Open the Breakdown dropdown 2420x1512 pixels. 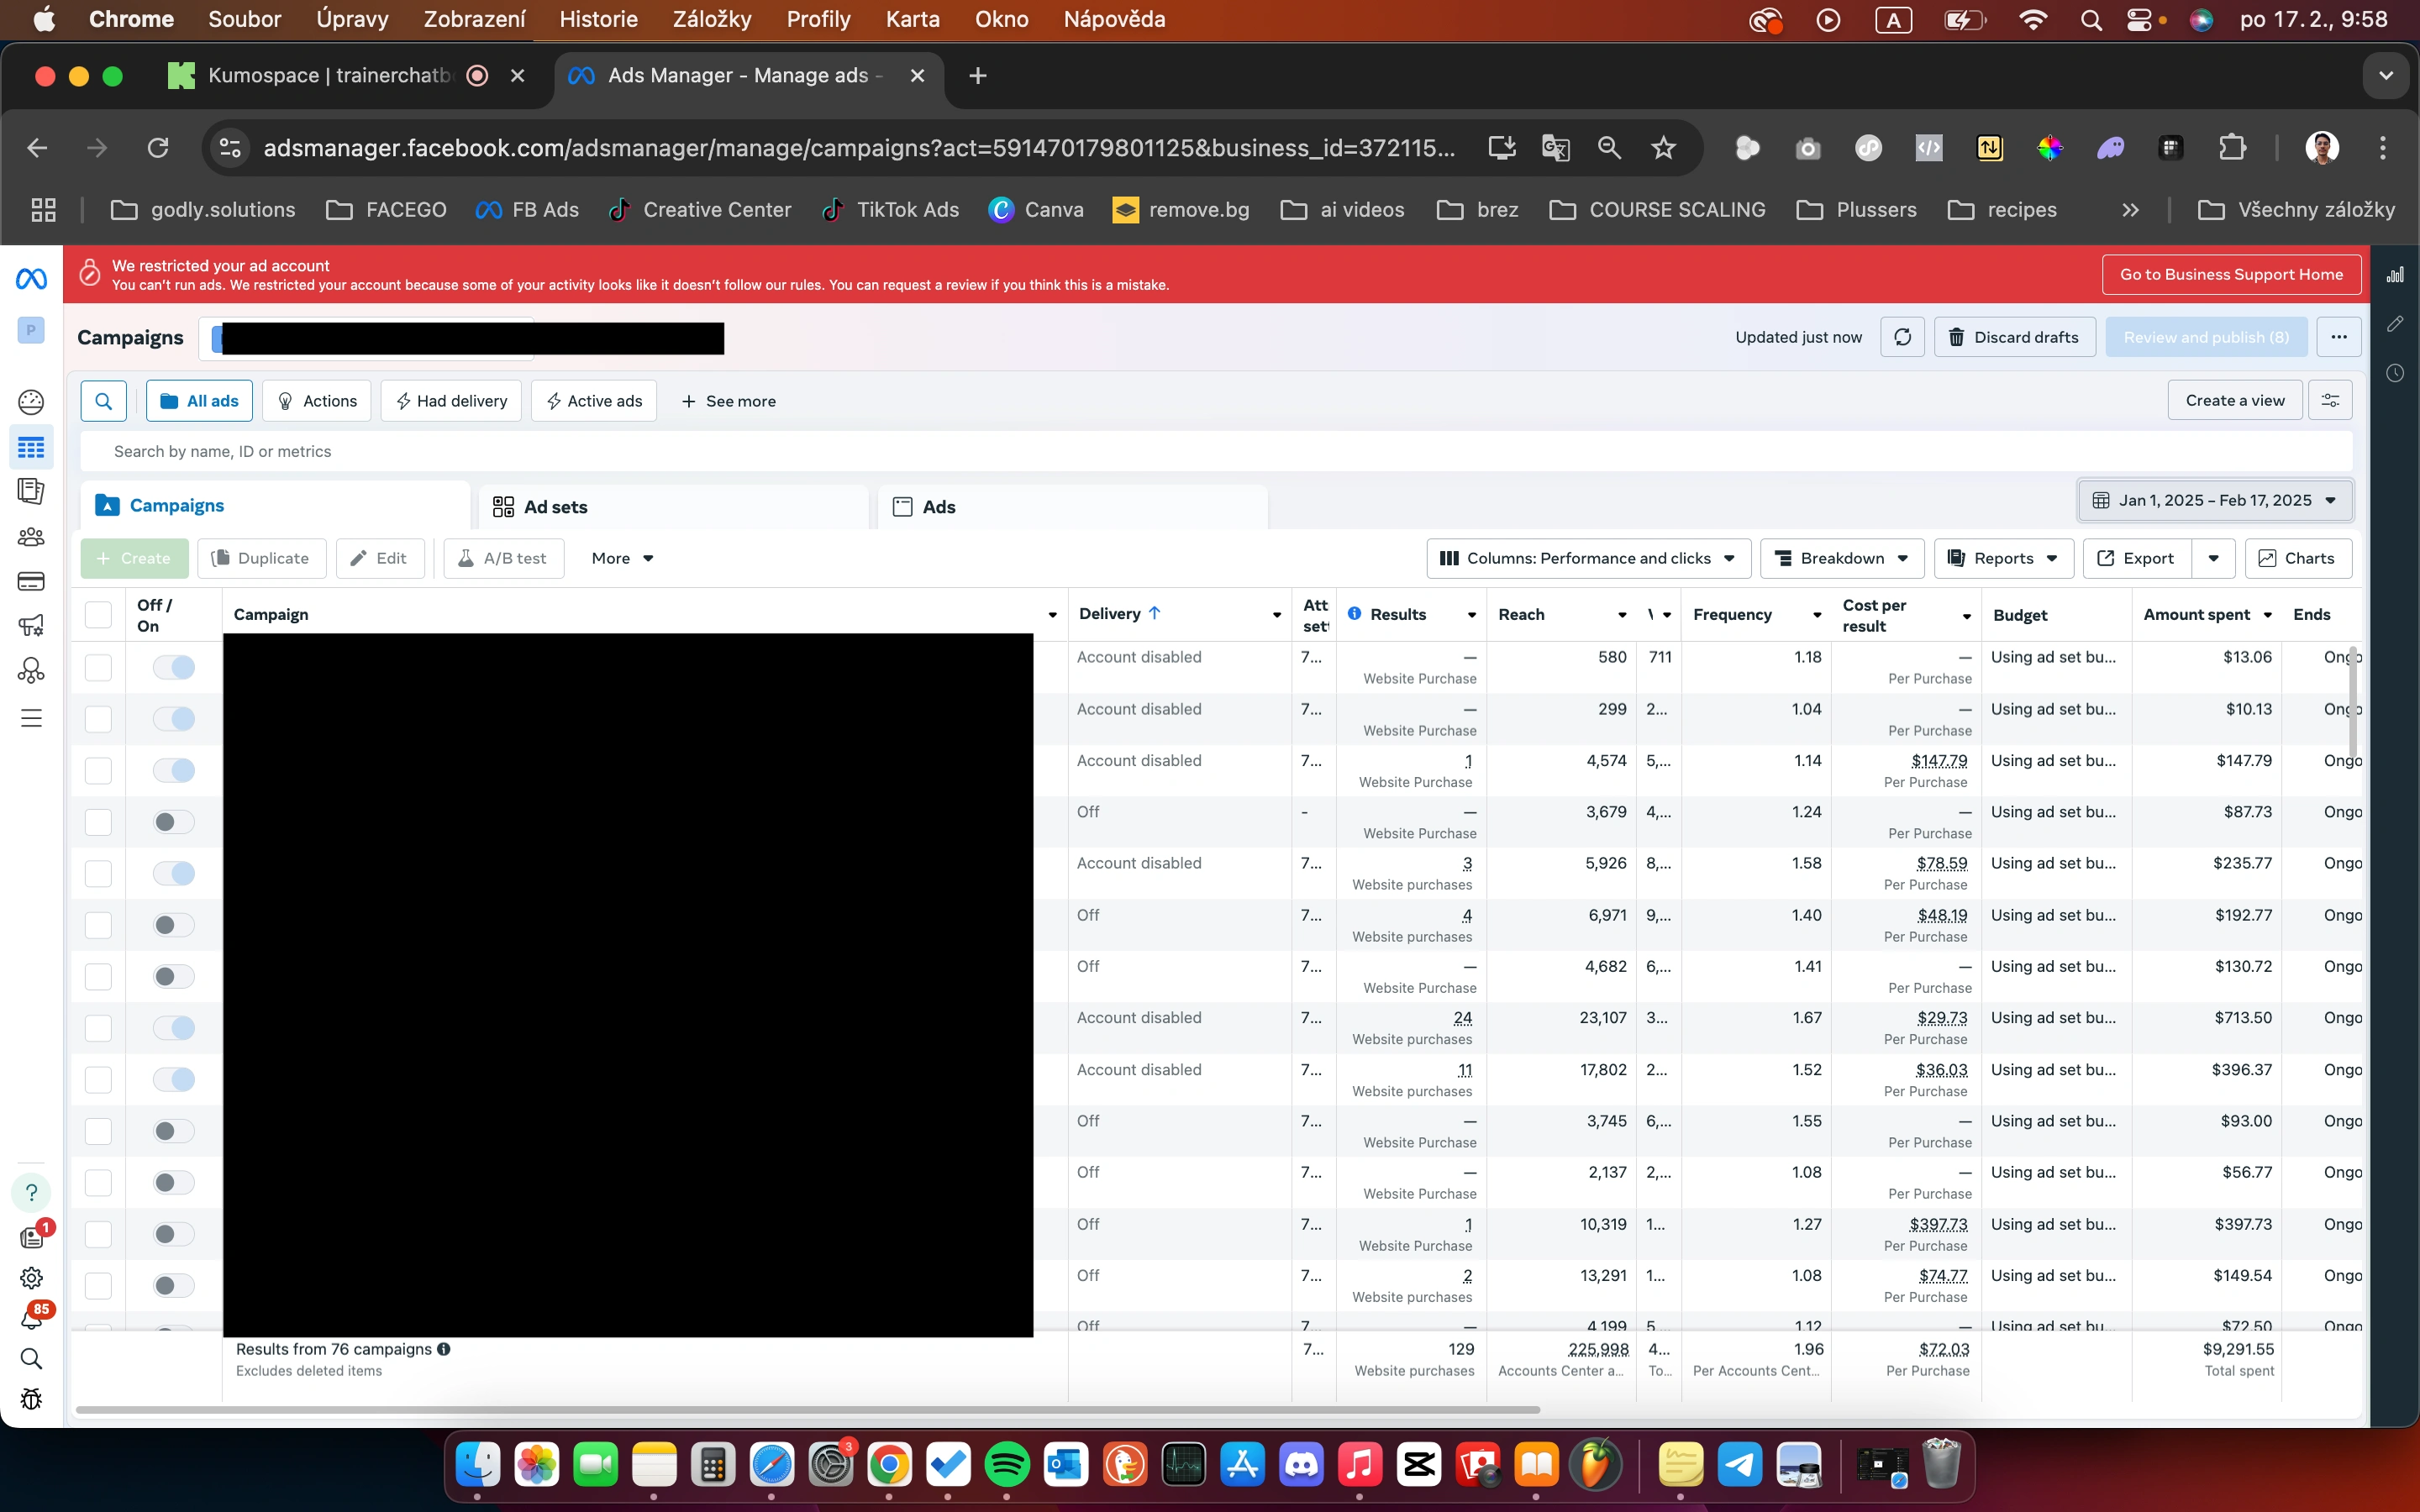(x=1841, y=558)
